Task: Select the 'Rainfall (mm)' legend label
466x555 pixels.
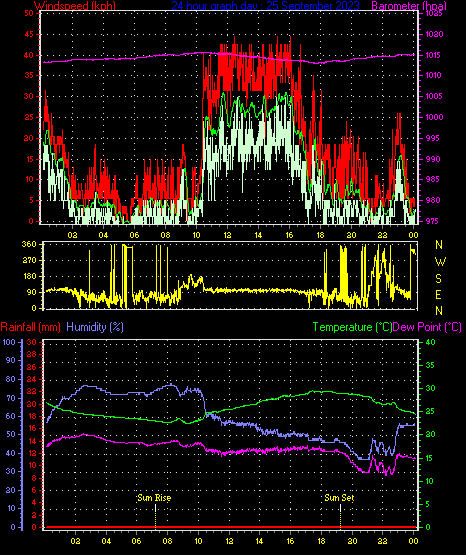Action: pos(30,327)
